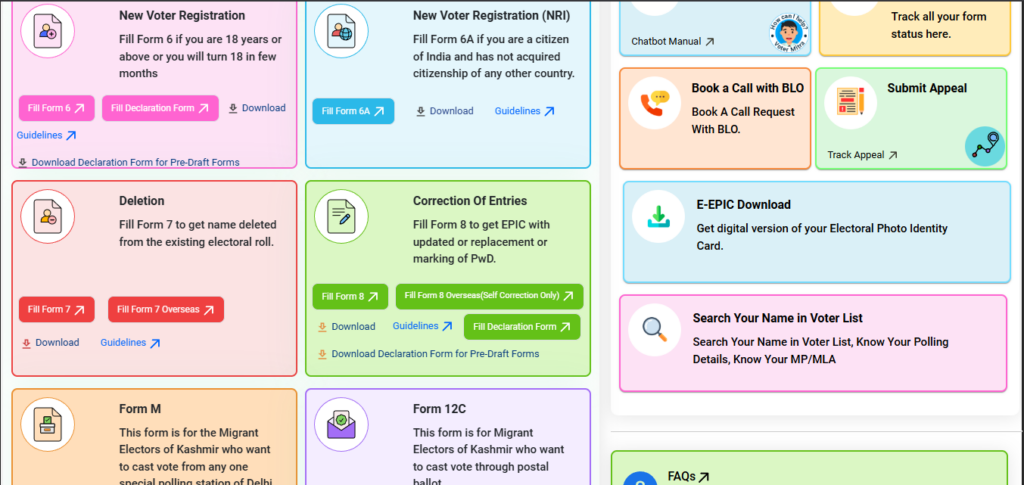Click 'Track all your form status here.' text
Image resolution: width=1024 pixels, height=485 pixels.
pos(938,25)
